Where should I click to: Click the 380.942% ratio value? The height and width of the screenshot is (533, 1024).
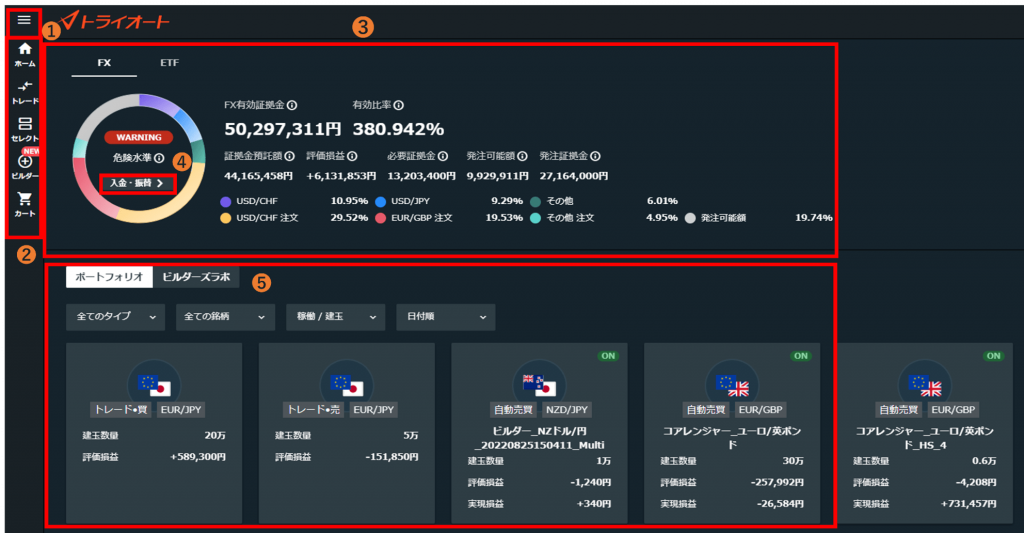click(x=398, y=129)
